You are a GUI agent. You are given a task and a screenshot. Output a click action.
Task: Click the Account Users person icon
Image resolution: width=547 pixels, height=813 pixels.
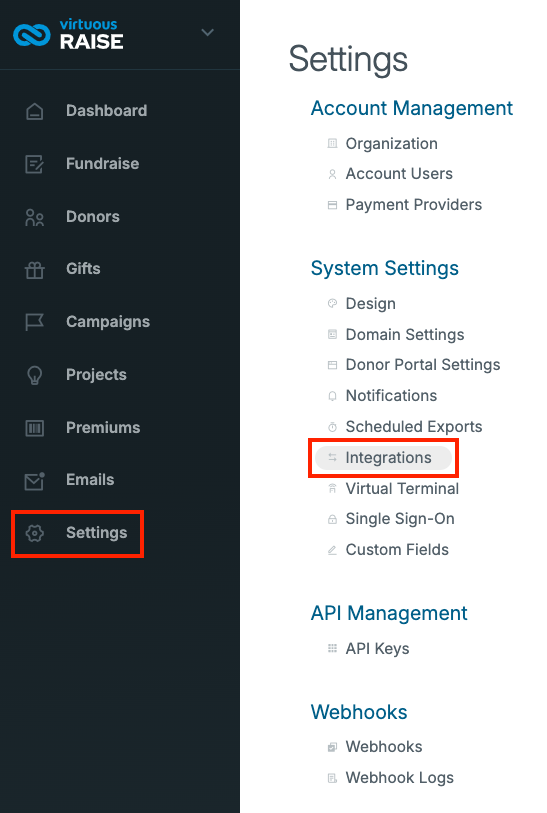[332, 174]
